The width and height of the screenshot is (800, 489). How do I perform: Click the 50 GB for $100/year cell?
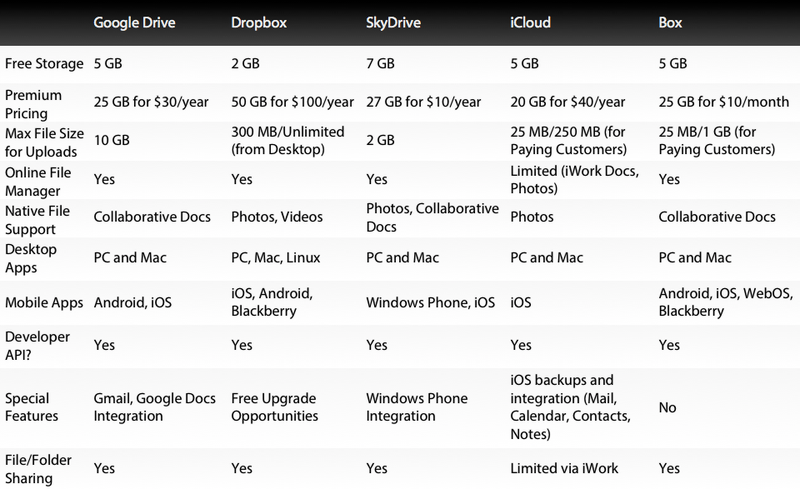click(x=292, y=102)
